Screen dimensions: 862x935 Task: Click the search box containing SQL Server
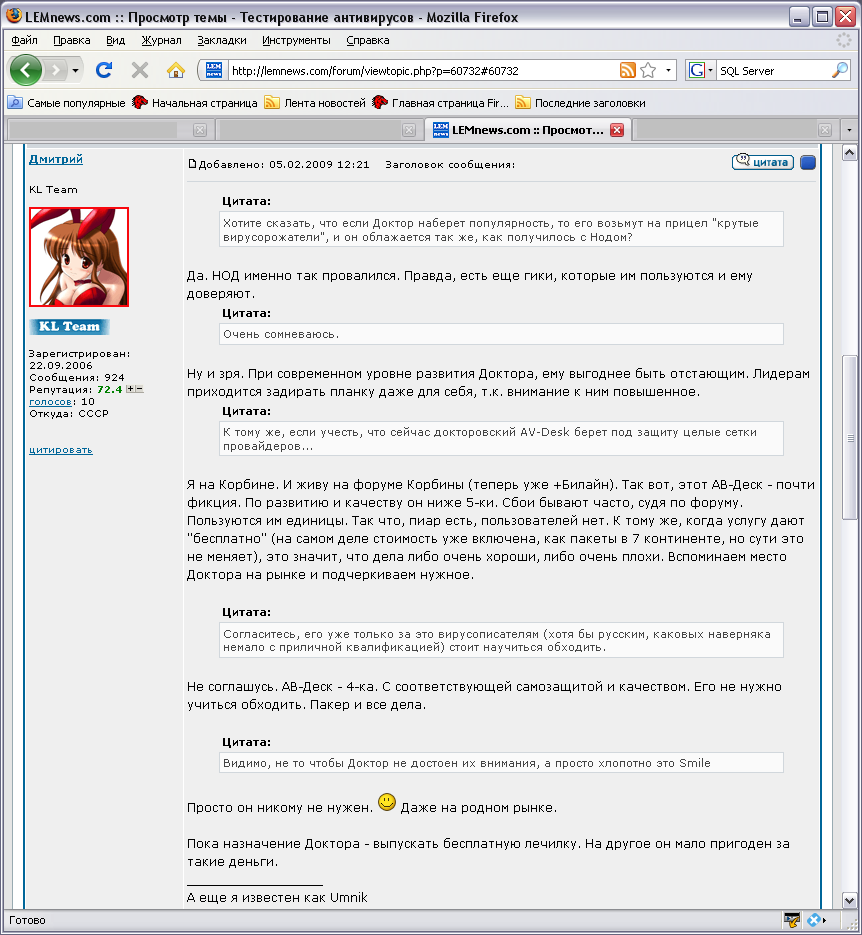pyautogui.click(x=773, y=70)
